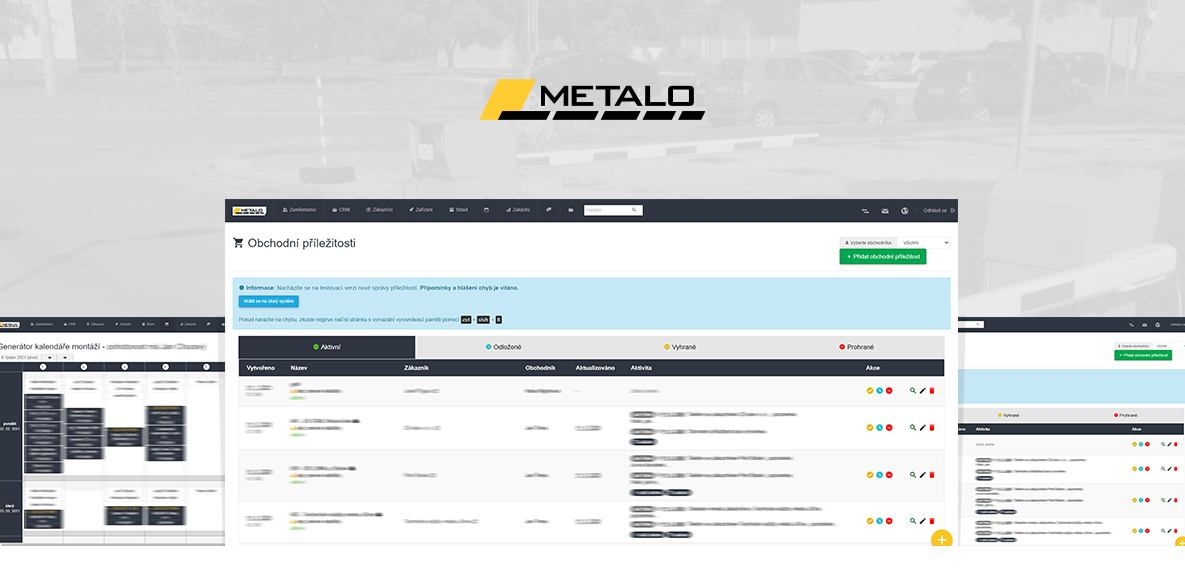
Task: Select Prohrané tab in the right background window
Action: point(1126,415)
